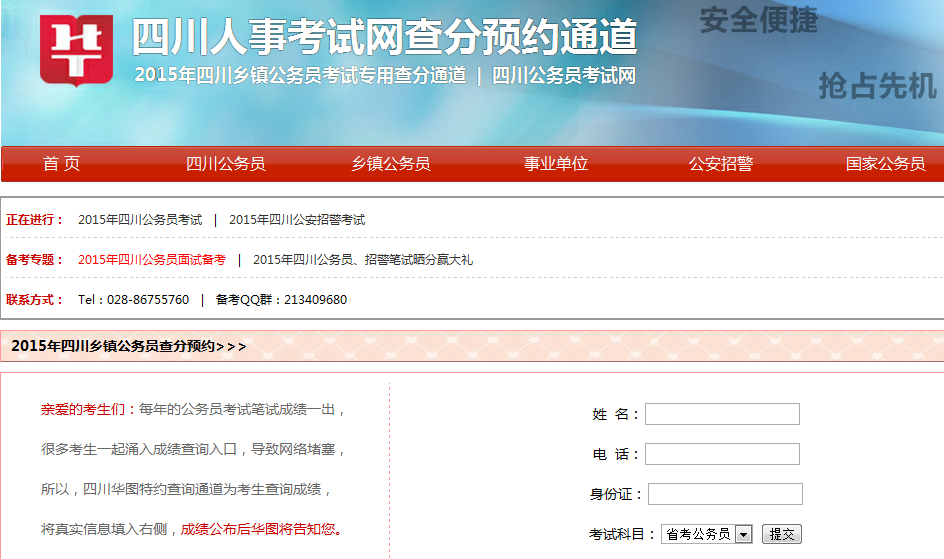
Task: Click the 2015年四川乡镇公务员查分预约 heading
Action: click(129, 346)
